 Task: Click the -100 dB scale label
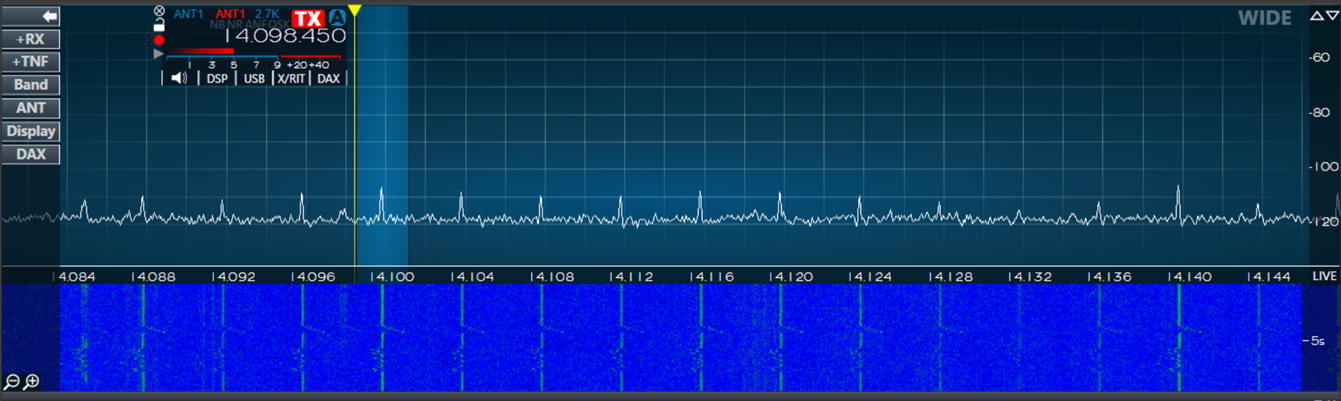point(1322,166)
